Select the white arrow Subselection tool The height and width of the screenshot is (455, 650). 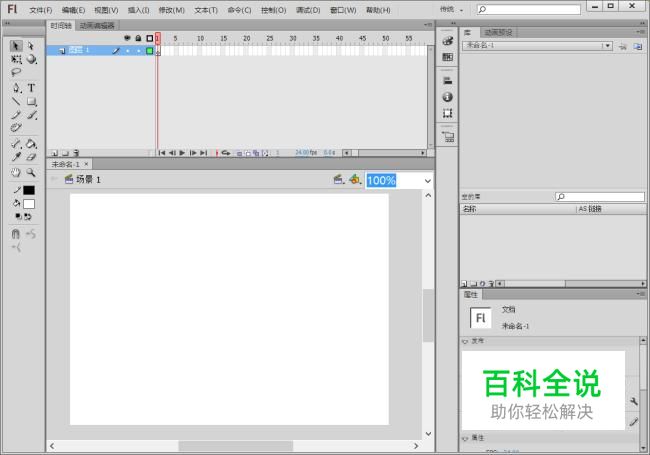coord(31,46)
